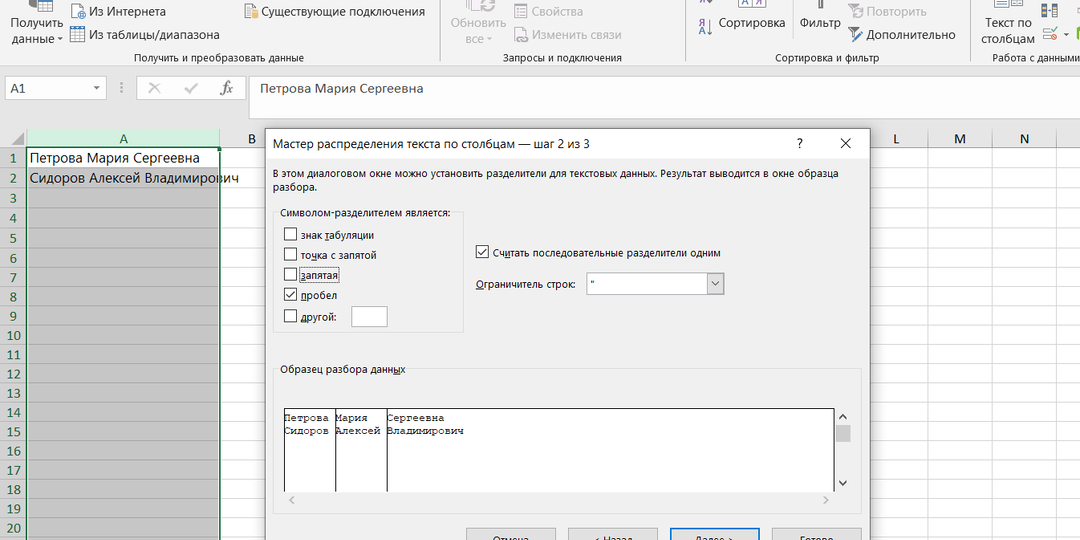This screenshot has height=540, width=1080.
Task: Click the Готово button
Action: pos(817,534)
